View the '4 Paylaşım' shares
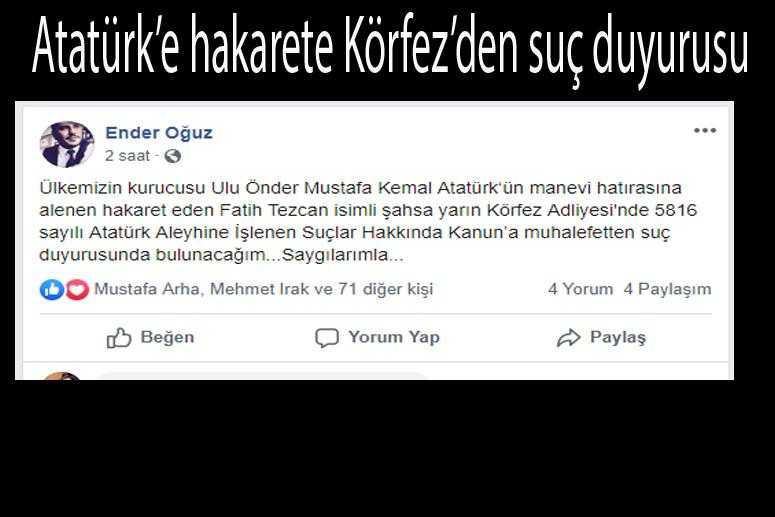This screenshot has width=775, height=517. (667, 289)
